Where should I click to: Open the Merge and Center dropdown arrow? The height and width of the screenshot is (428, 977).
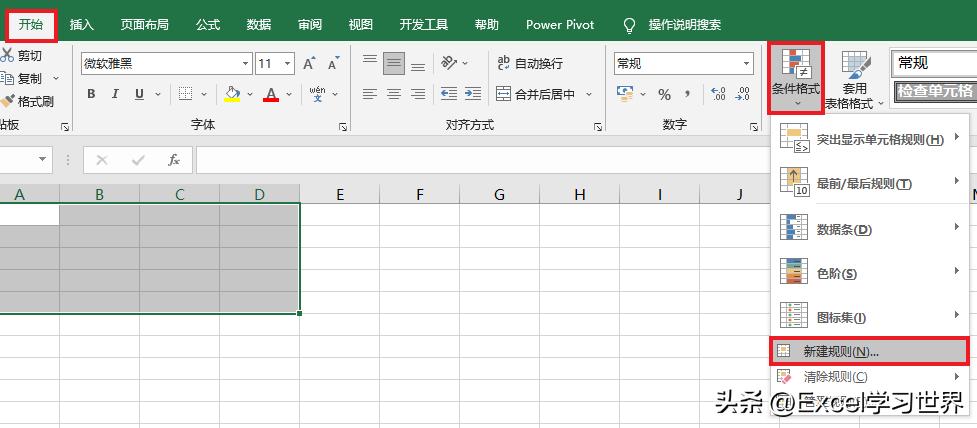589,94
